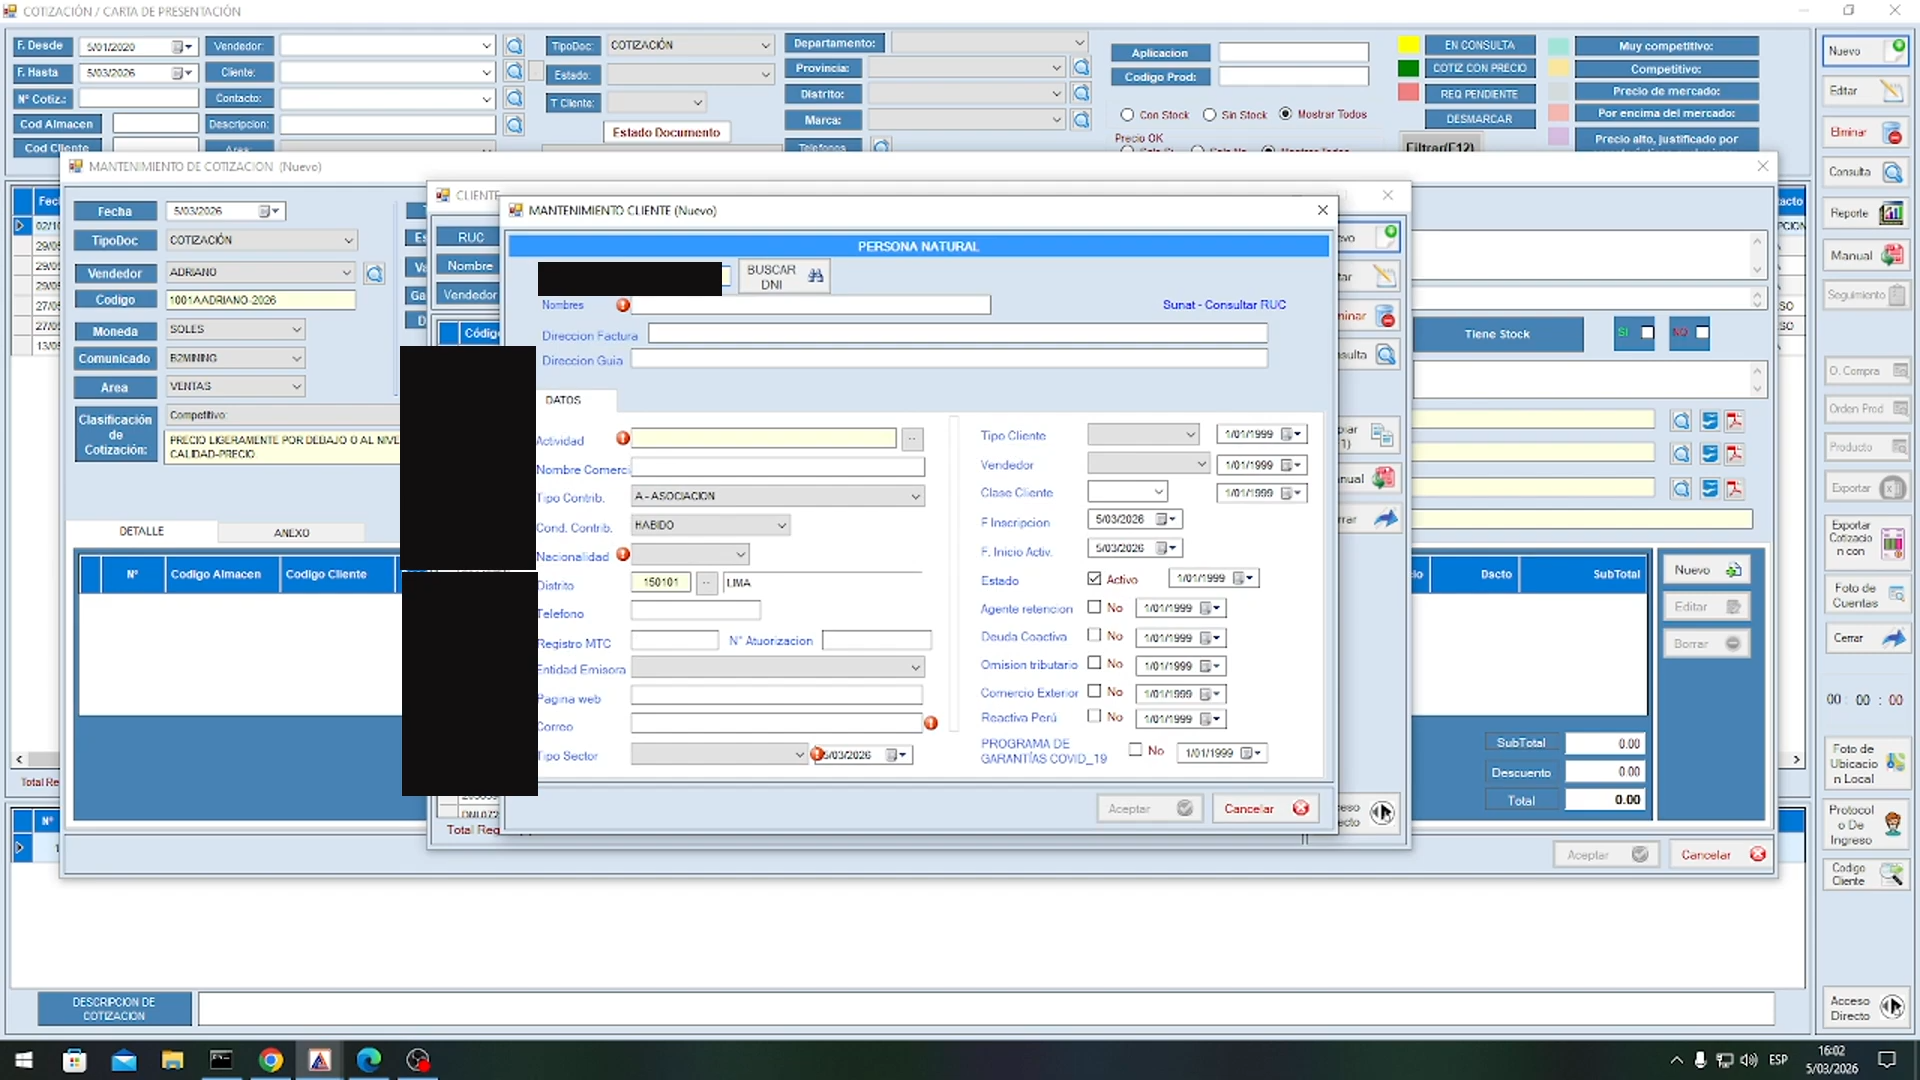The width and height of the screenshot is (1920, 1080).
Task: Expand the Entidad Emisora dropdown
Action: (x=778, y=667)
